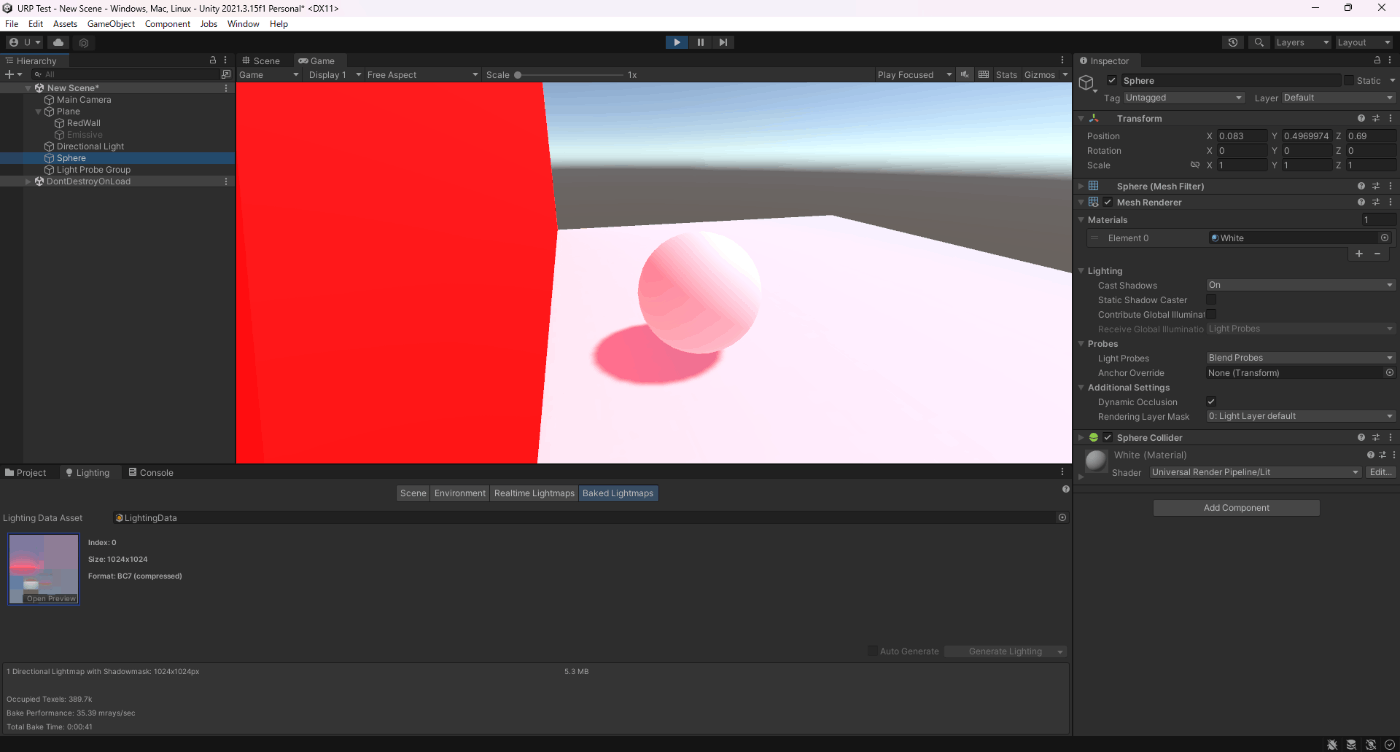Enable the Static checkbox
This screenshot has width=1400, height=752.
coord(1348,81)
